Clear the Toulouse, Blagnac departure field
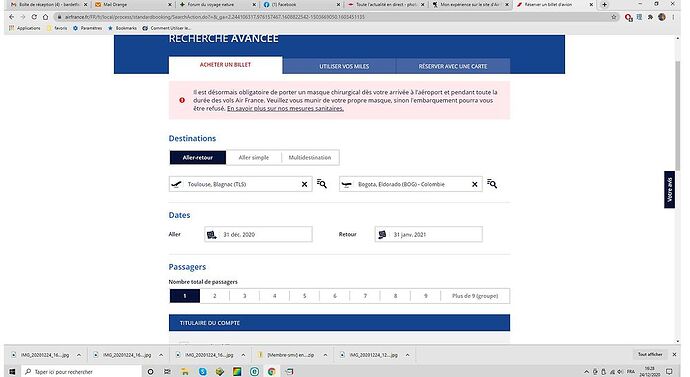690x377 pixels. coord(304,184)
